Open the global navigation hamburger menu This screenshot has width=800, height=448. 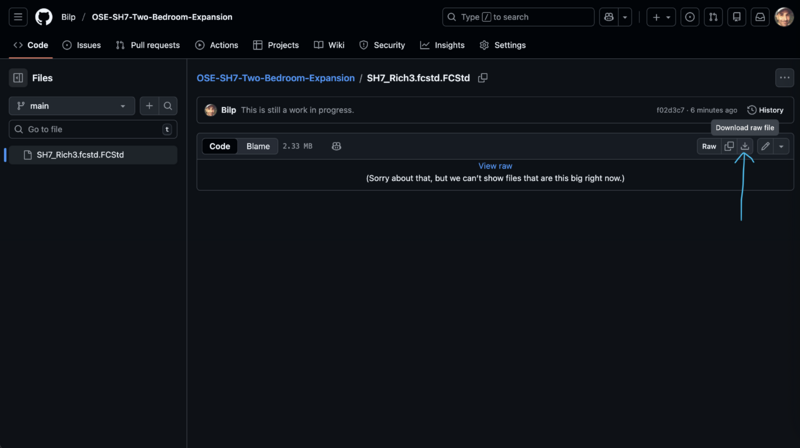[18, 17]
